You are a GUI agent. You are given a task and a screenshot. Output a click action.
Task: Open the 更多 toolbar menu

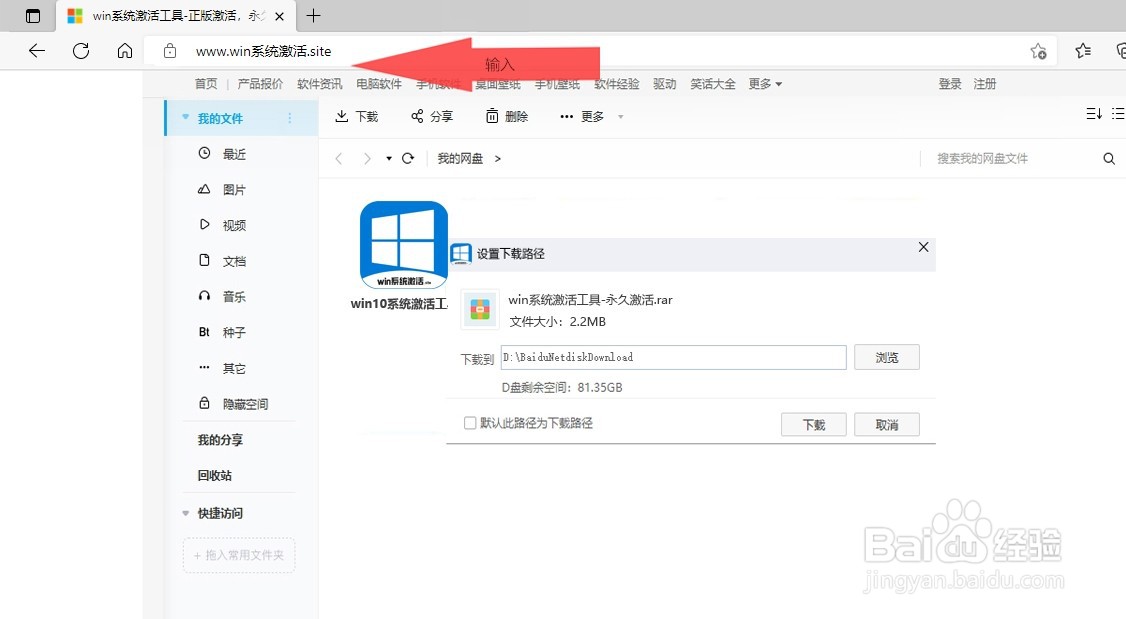(591, 116)
